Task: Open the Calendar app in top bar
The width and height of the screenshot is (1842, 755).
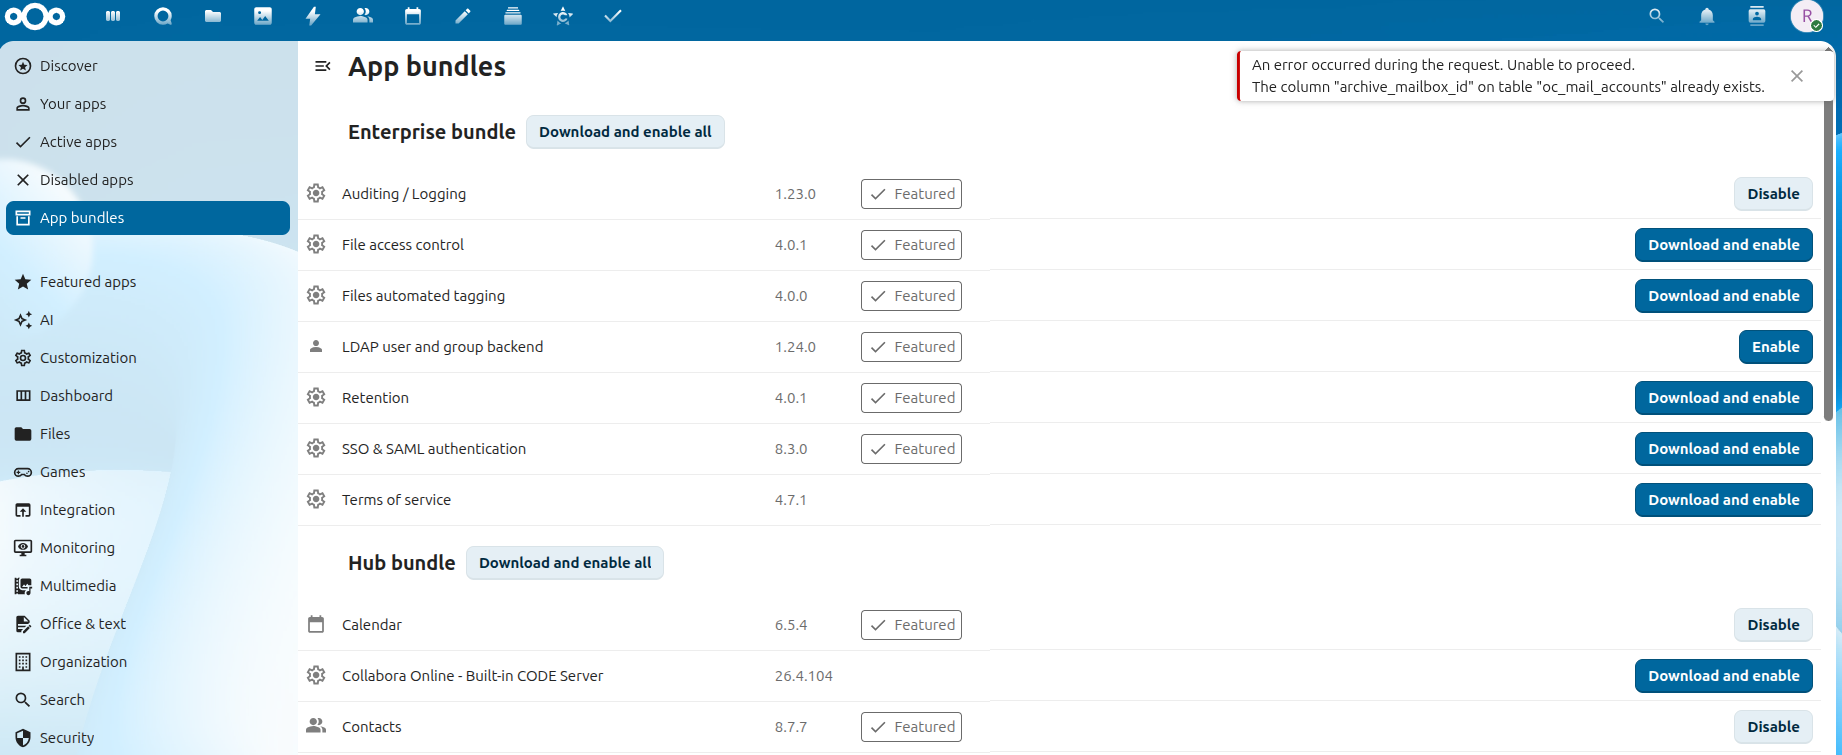Action: 413,16
